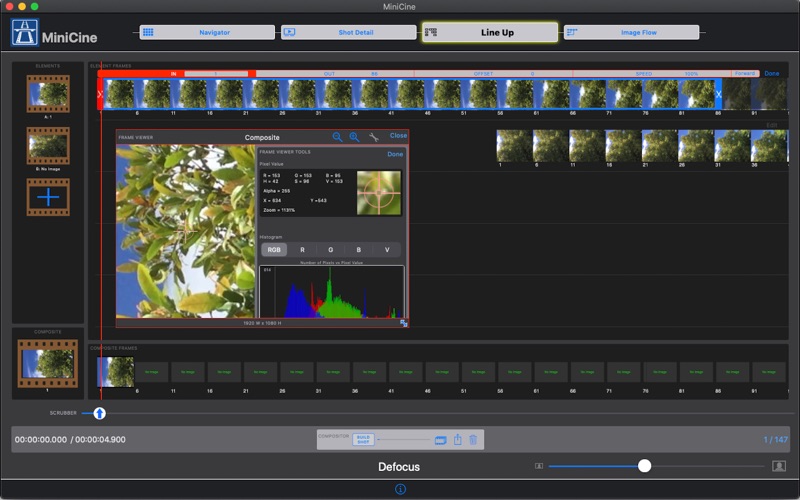The image size is (800, 500).
Task: Zoom out in the Frame Viewer
Action: pyautogui.click(x=337, y=137)
